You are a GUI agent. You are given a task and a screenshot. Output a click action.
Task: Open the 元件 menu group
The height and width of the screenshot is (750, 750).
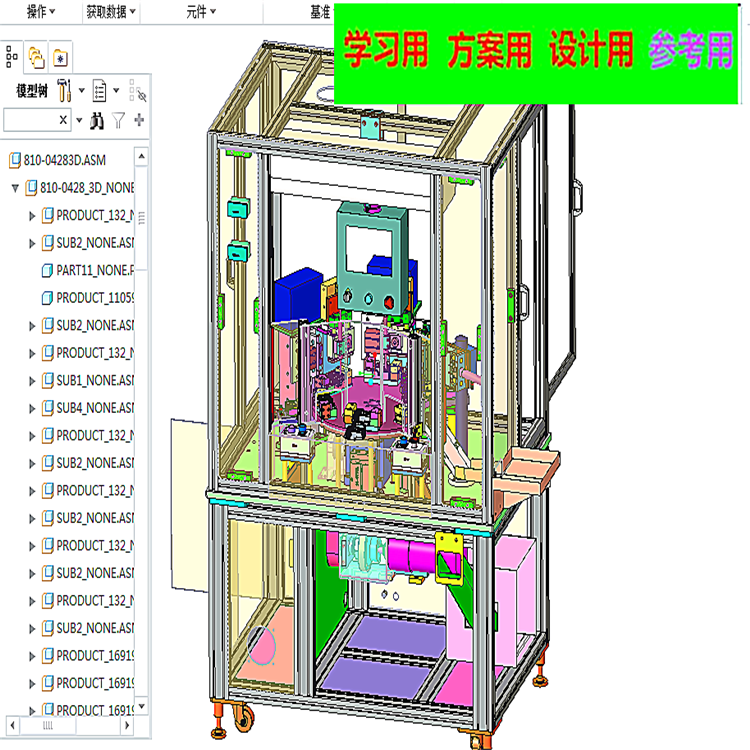pyautogui.click(x=201, y=11)
